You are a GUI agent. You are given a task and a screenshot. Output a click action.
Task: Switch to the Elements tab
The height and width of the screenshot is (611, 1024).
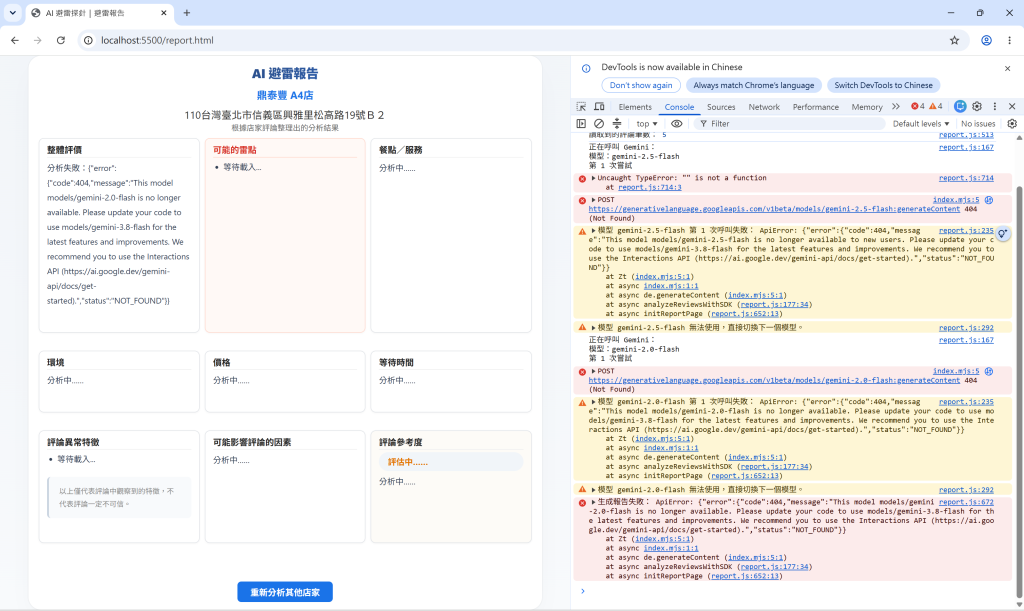(x=635, y=107)
